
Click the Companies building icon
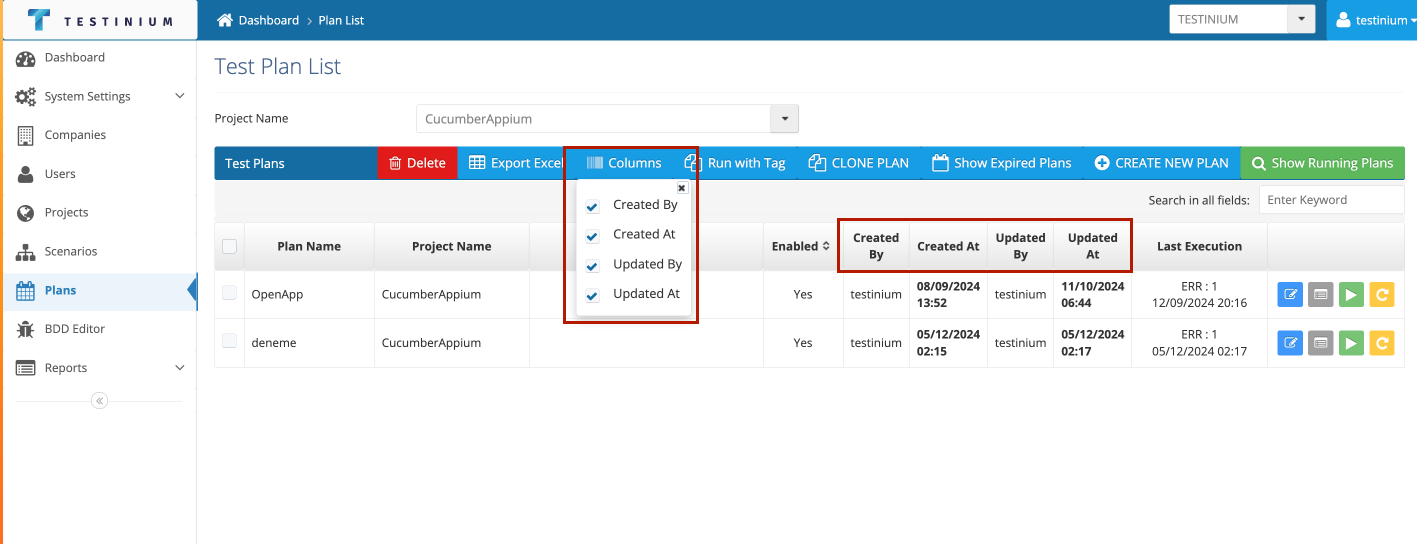(x=26, y=135)
